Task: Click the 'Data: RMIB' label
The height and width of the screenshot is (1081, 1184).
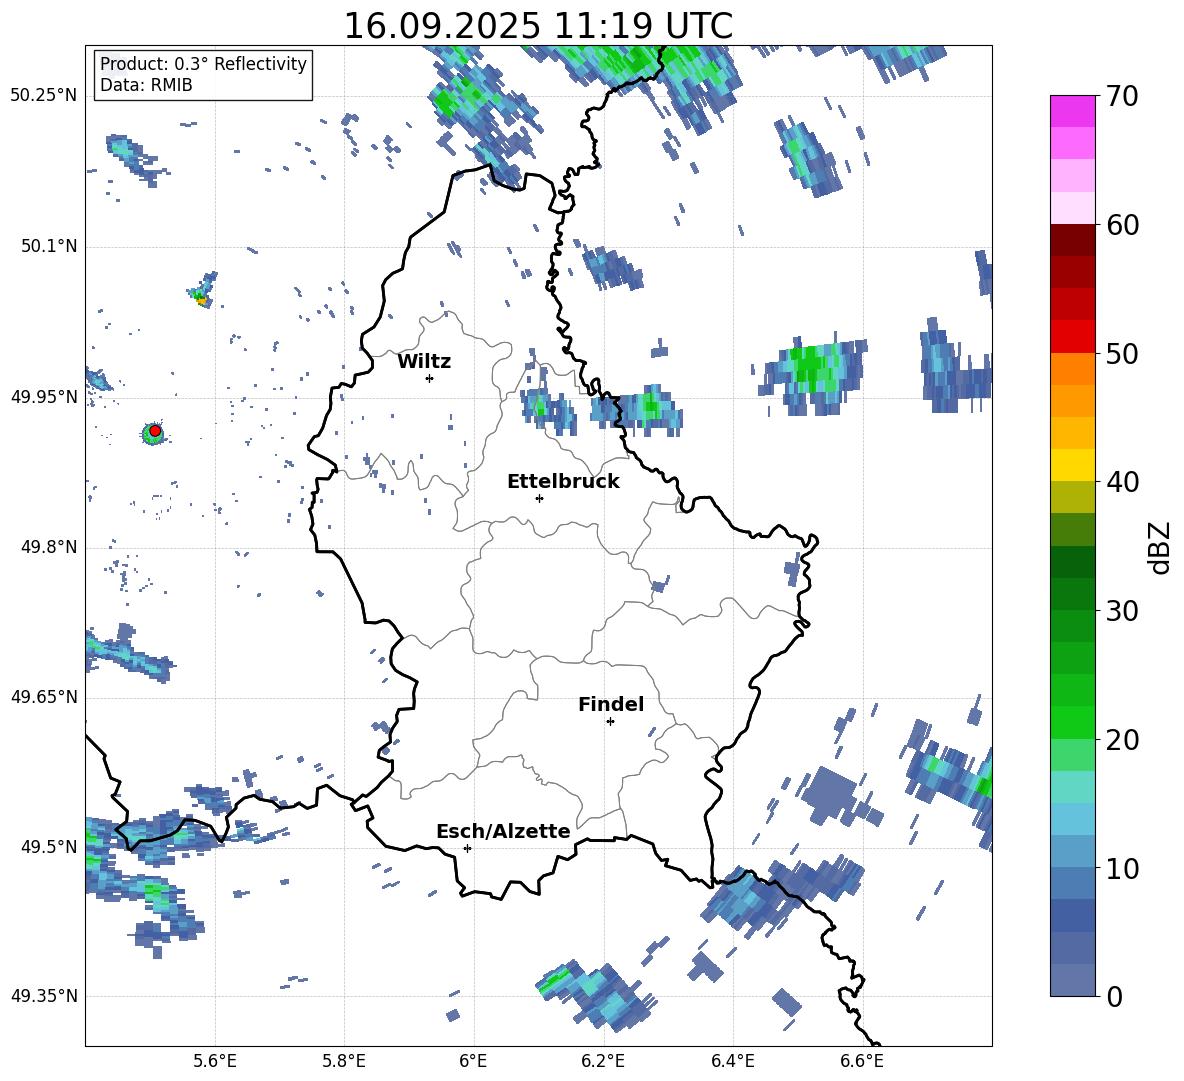Action: point(146,85)
